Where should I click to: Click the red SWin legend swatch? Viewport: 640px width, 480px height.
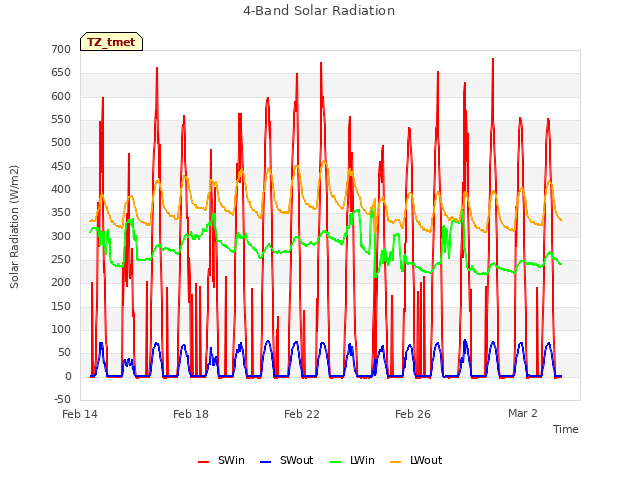click(203, 462)
